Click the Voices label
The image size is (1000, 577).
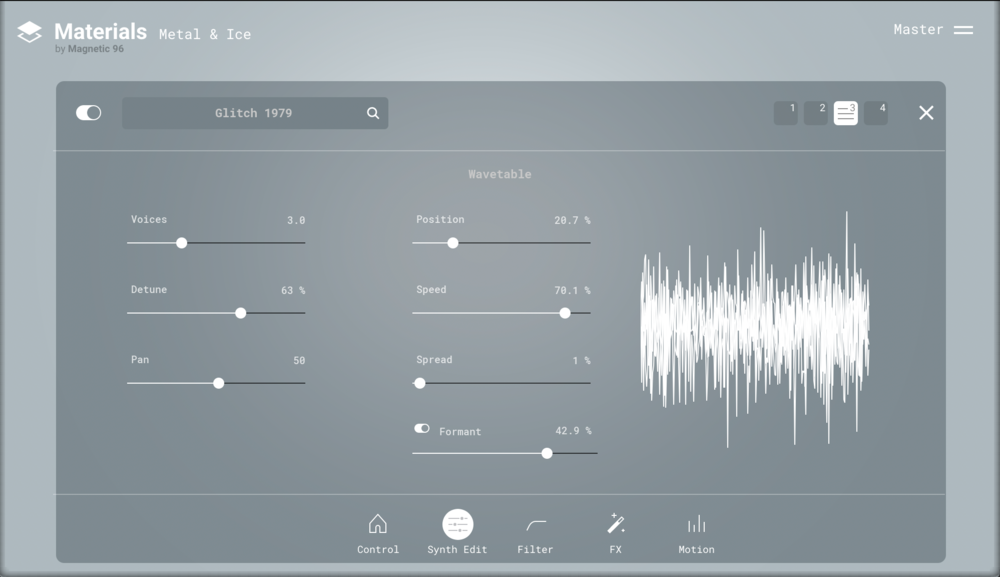click(149, 219)
